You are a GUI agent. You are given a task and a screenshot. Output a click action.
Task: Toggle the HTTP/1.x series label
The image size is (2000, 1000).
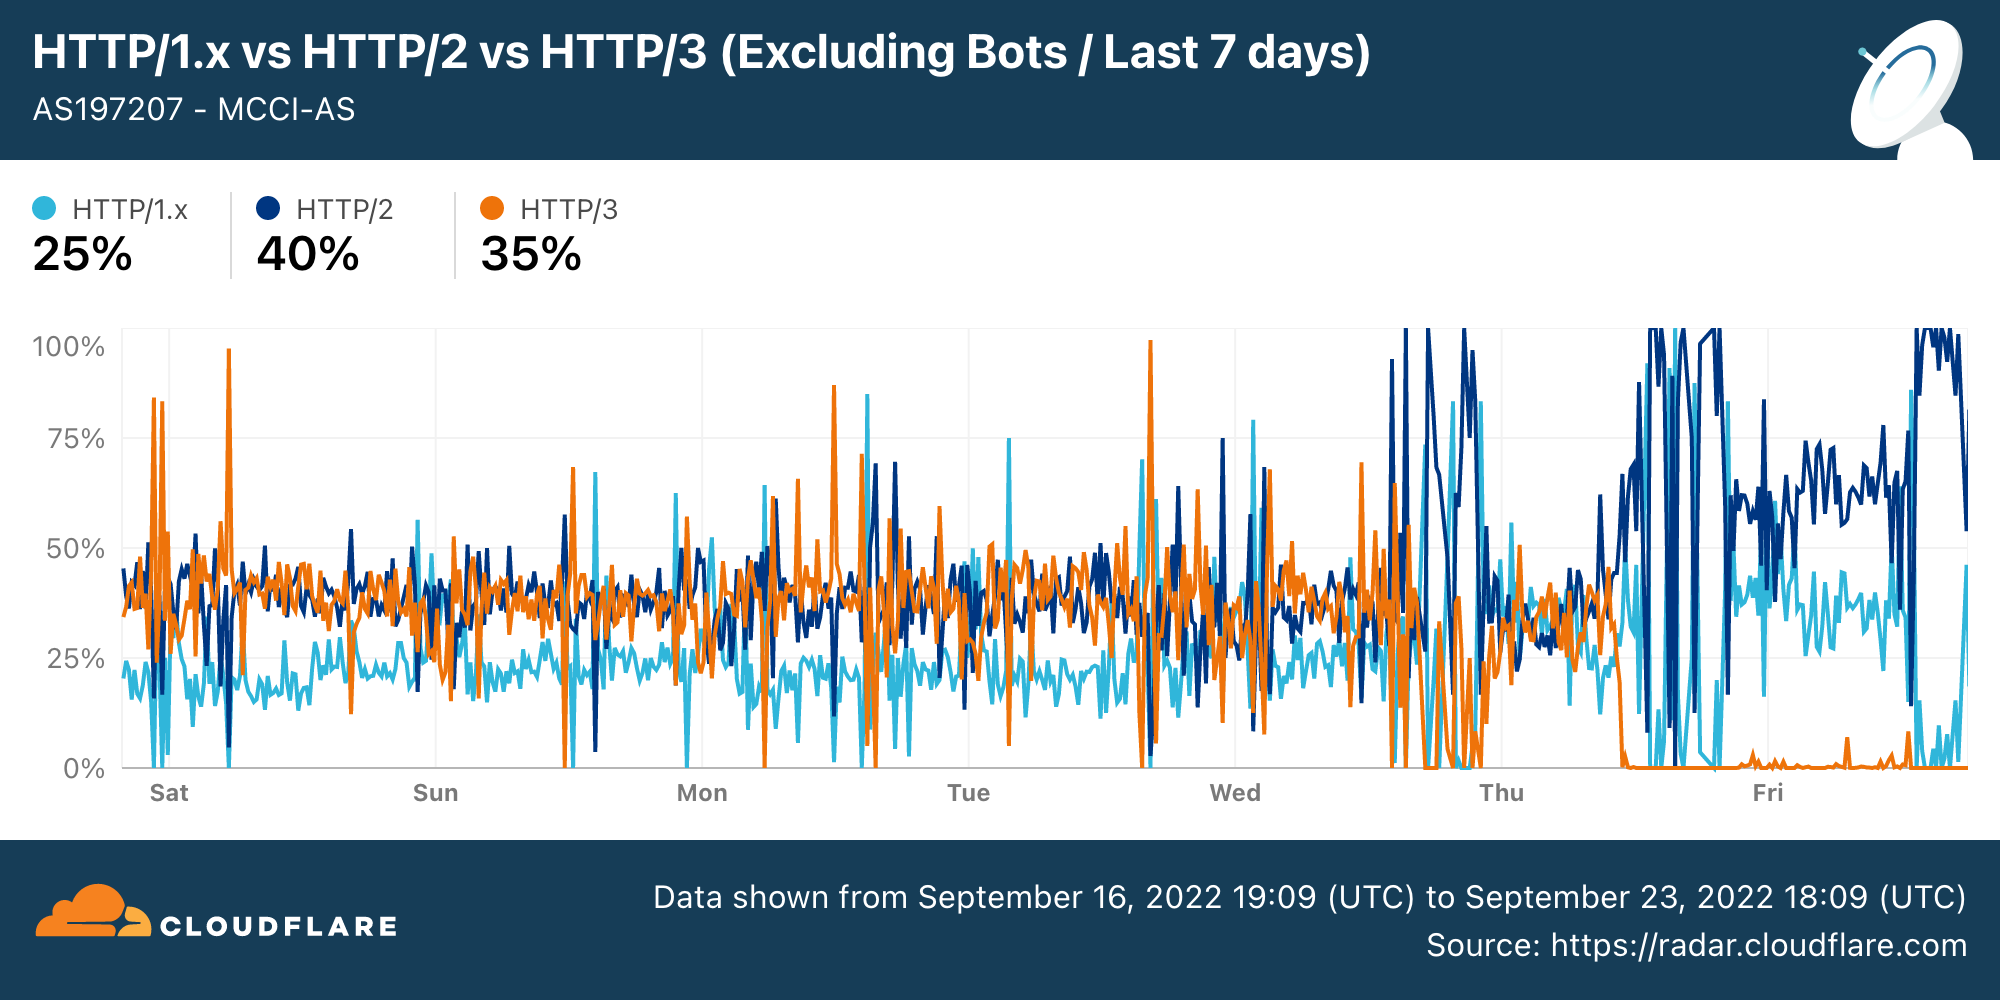click(130, 210)
